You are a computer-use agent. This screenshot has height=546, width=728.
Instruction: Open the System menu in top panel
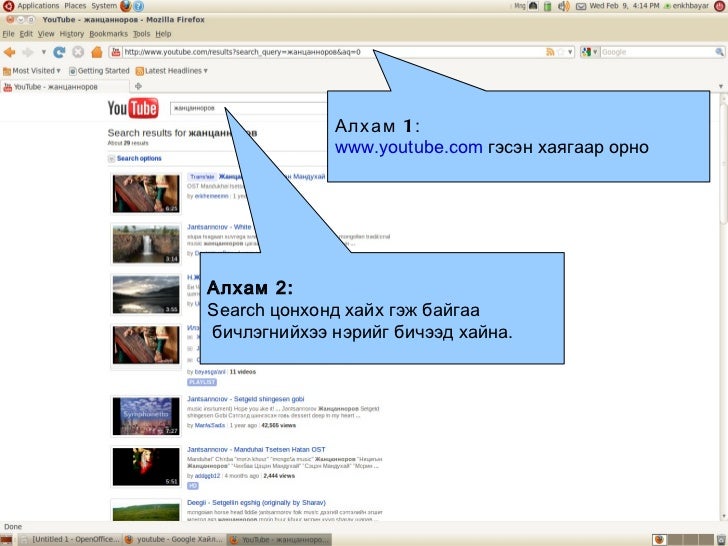pos(104,6)
